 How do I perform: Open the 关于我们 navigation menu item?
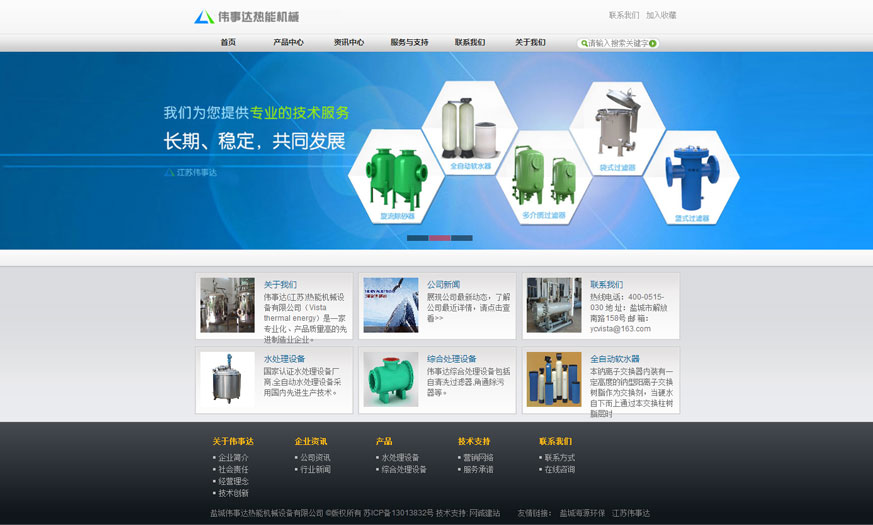pos(530,42)
